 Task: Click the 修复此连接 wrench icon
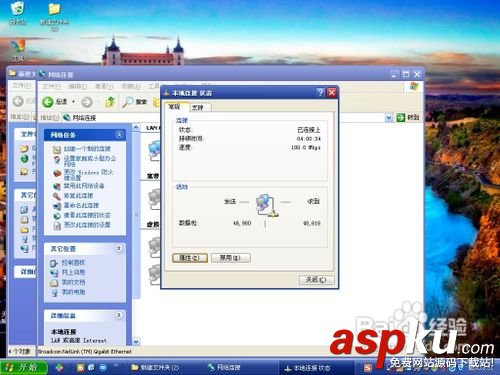click(57, 196)
